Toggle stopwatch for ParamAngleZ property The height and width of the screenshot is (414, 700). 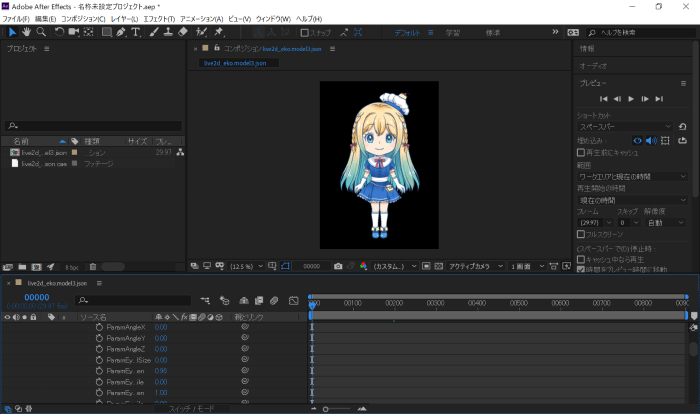click(x=99, y=349)
